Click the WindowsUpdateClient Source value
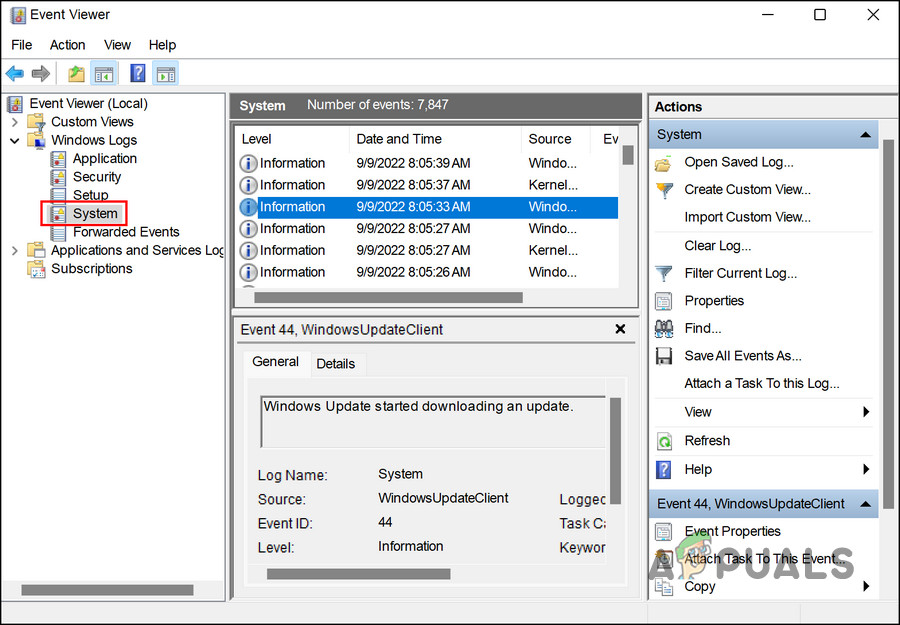This screenshot has height=625, width=900. [x=443, y=498]
